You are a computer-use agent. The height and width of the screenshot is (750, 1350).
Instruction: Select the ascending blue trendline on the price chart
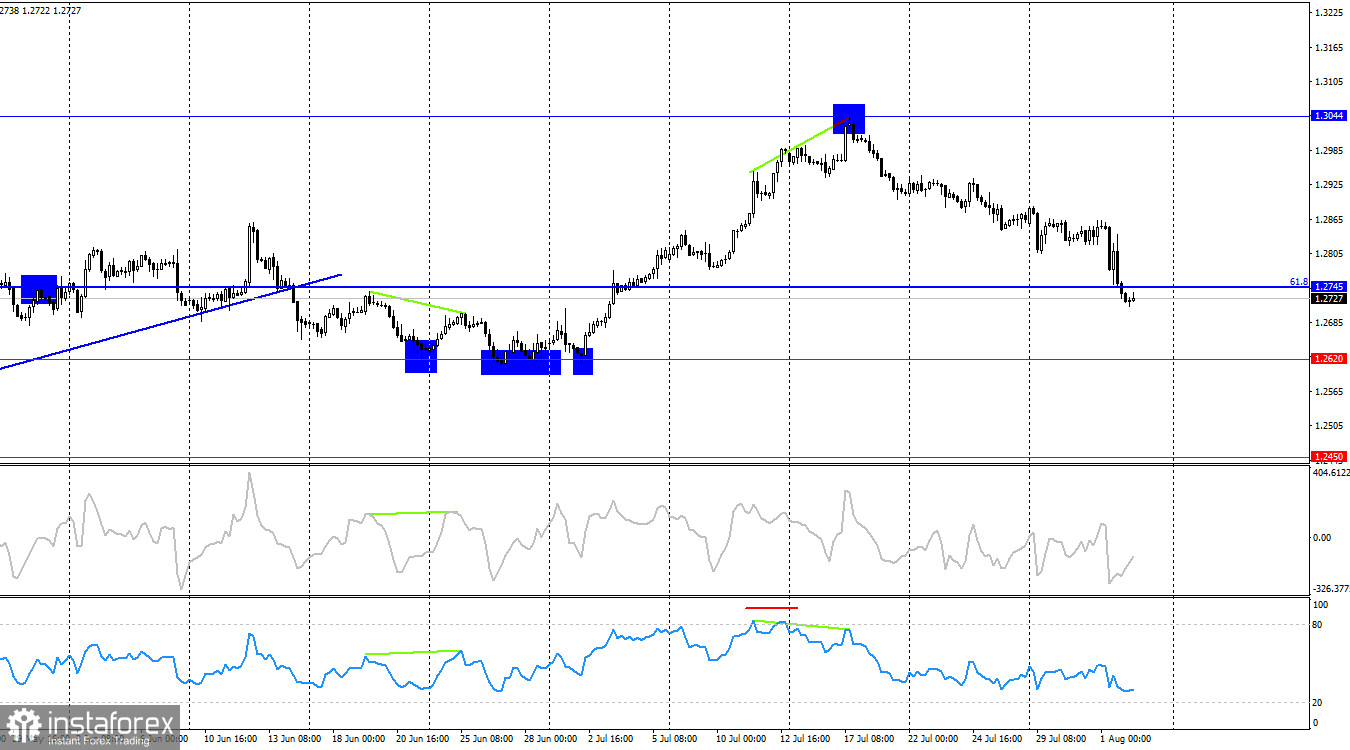coord(170,322)
